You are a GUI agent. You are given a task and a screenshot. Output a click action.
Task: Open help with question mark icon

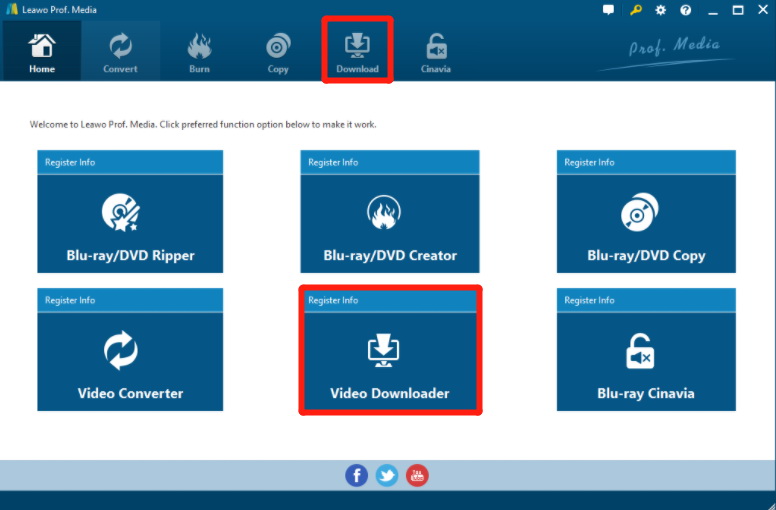pos(686,10)
